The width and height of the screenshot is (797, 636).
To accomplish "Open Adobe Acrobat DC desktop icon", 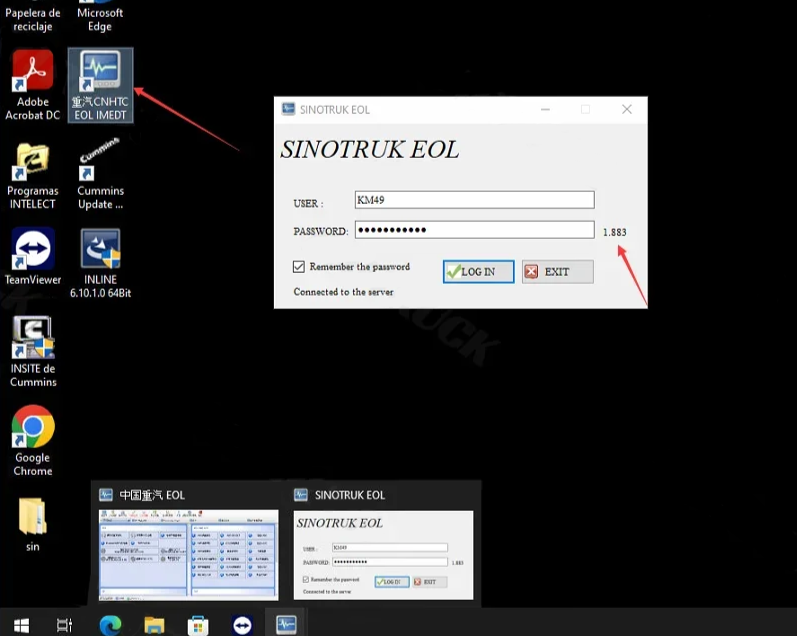I will pos(33,85).
